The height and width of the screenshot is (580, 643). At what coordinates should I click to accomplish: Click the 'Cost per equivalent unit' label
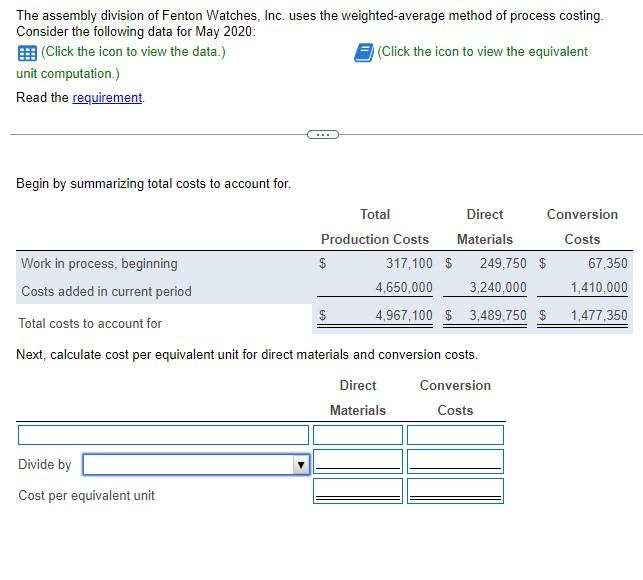(x=87, y=496)
